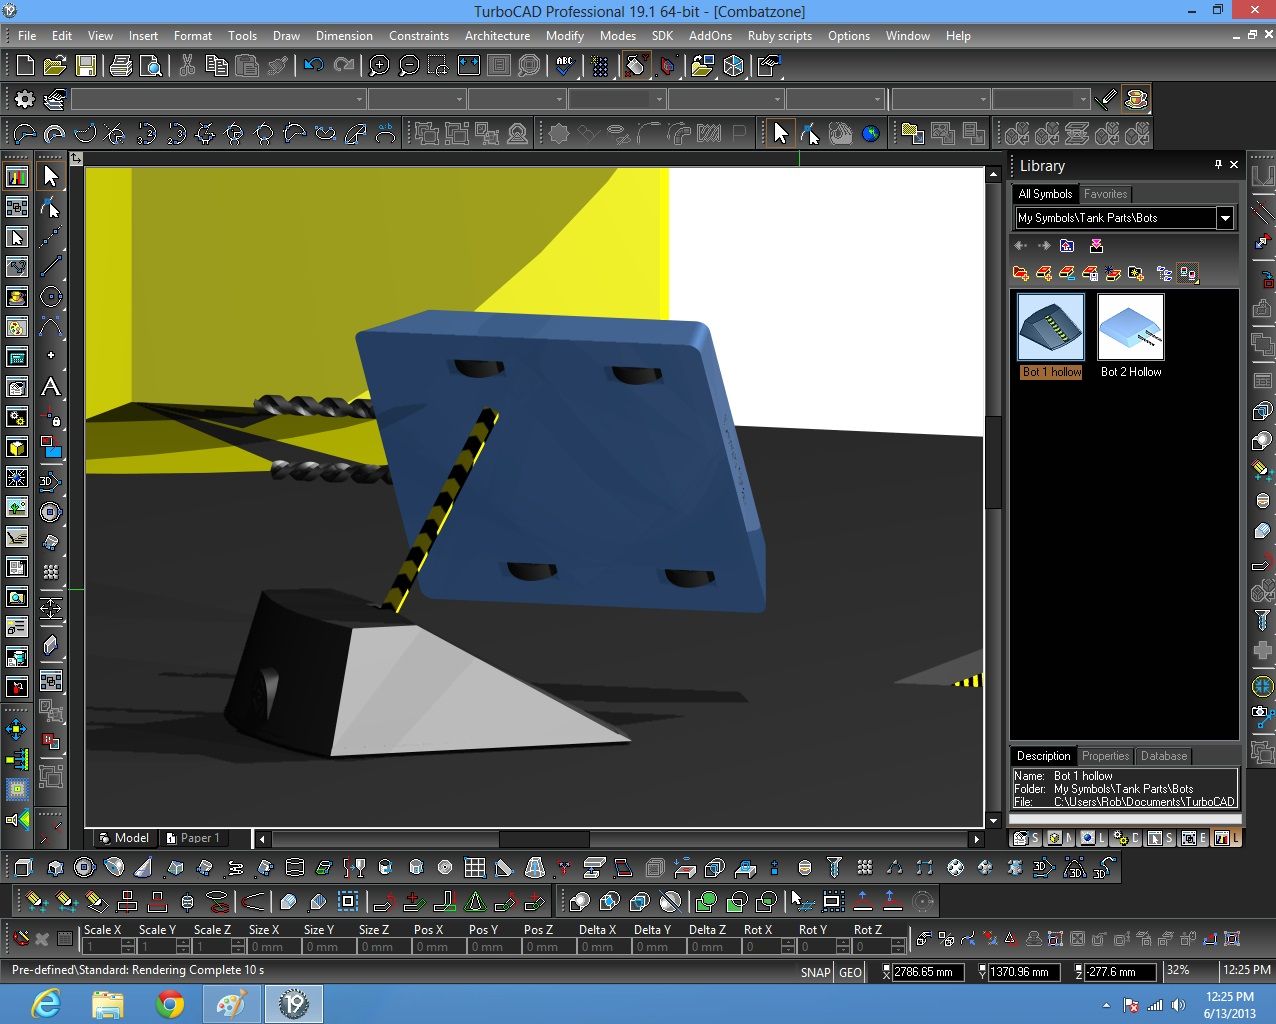1276x1024 pixels.
Task: Switch to the Favorites tab
Action: coord(1105,194)
